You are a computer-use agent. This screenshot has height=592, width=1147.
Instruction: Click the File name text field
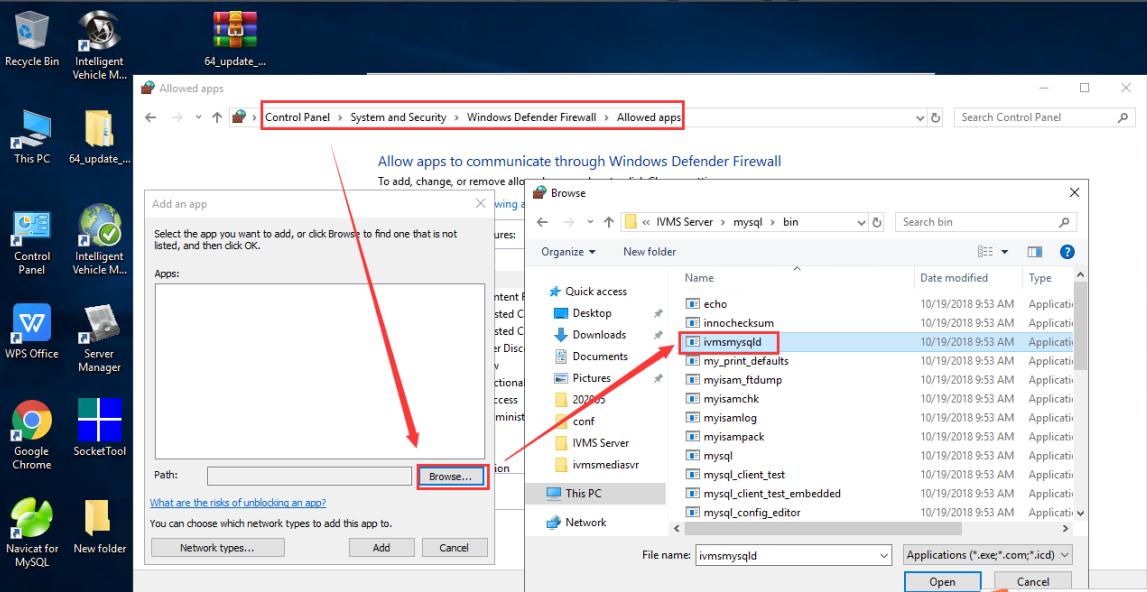[x=787, y=555]
